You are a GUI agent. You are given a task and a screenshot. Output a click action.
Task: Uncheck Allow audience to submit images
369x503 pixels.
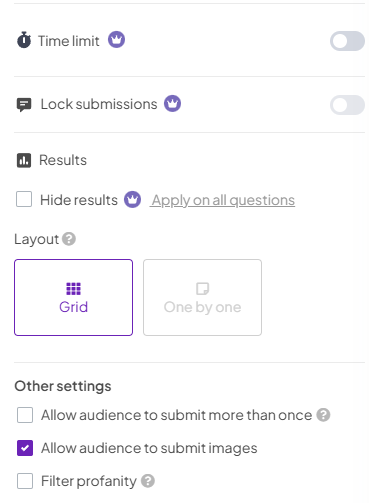pyautogui.click(x=25, y=448)
